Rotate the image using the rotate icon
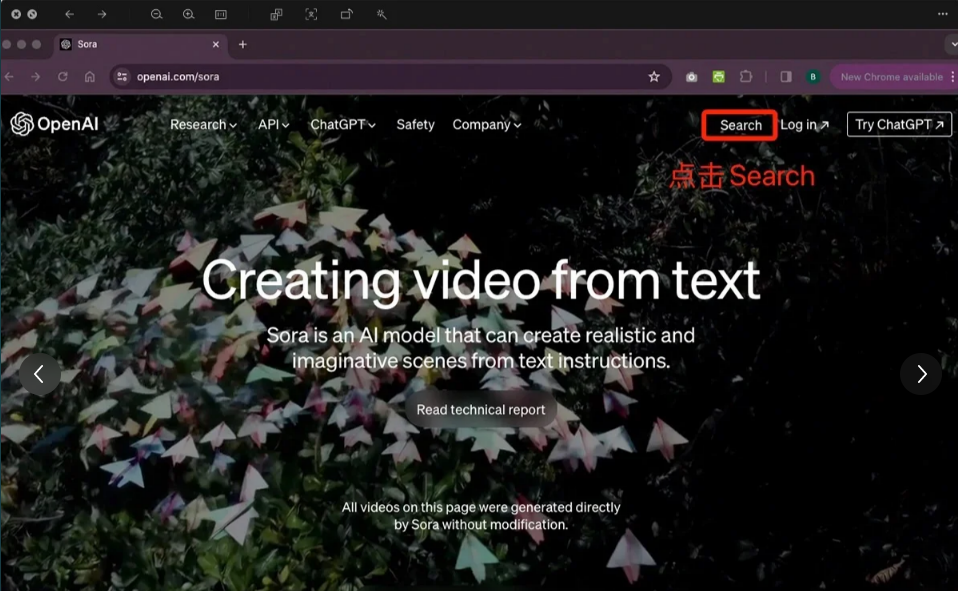958x591 pixels. pyautogui.click(x=346, y=14)
